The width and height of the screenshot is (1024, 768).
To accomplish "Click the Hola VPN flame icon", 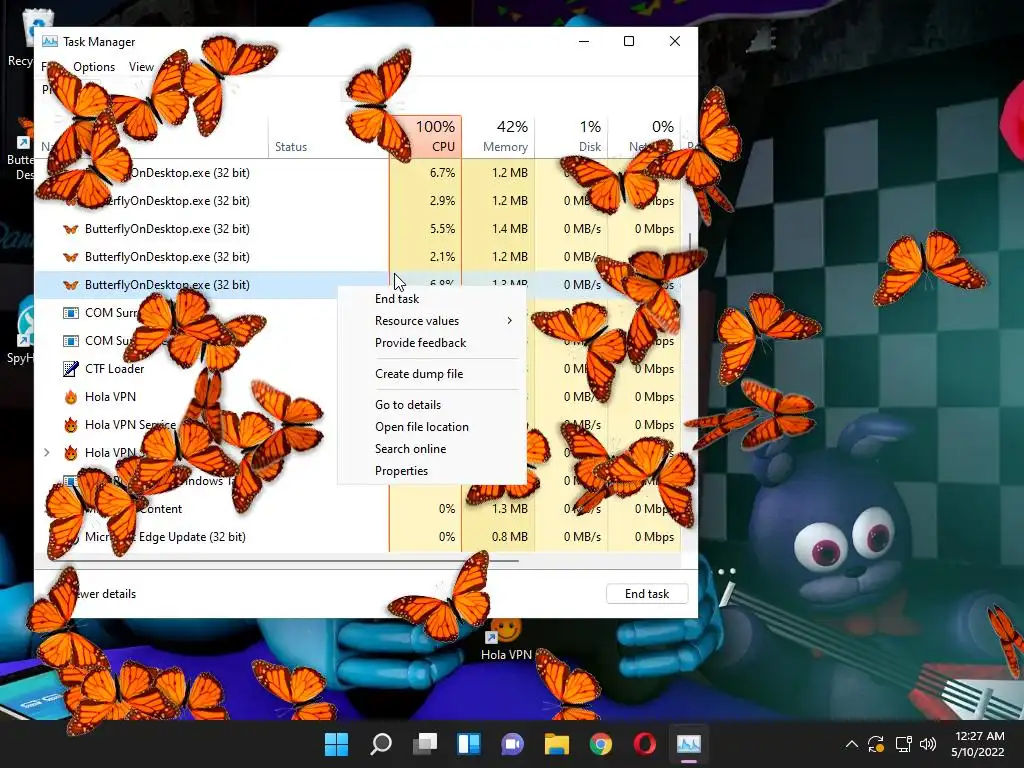I will 71,397.
